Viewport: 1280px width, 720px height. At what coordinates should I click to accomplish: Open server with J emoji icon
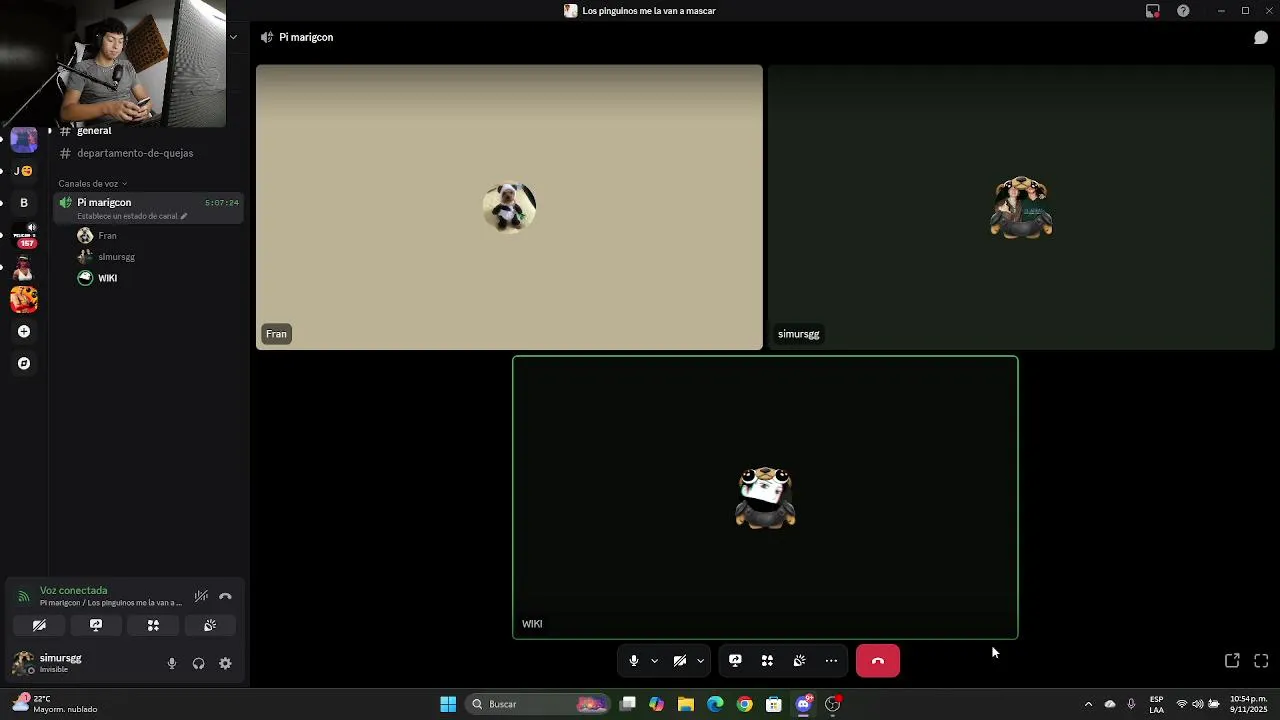click(24, 171)
